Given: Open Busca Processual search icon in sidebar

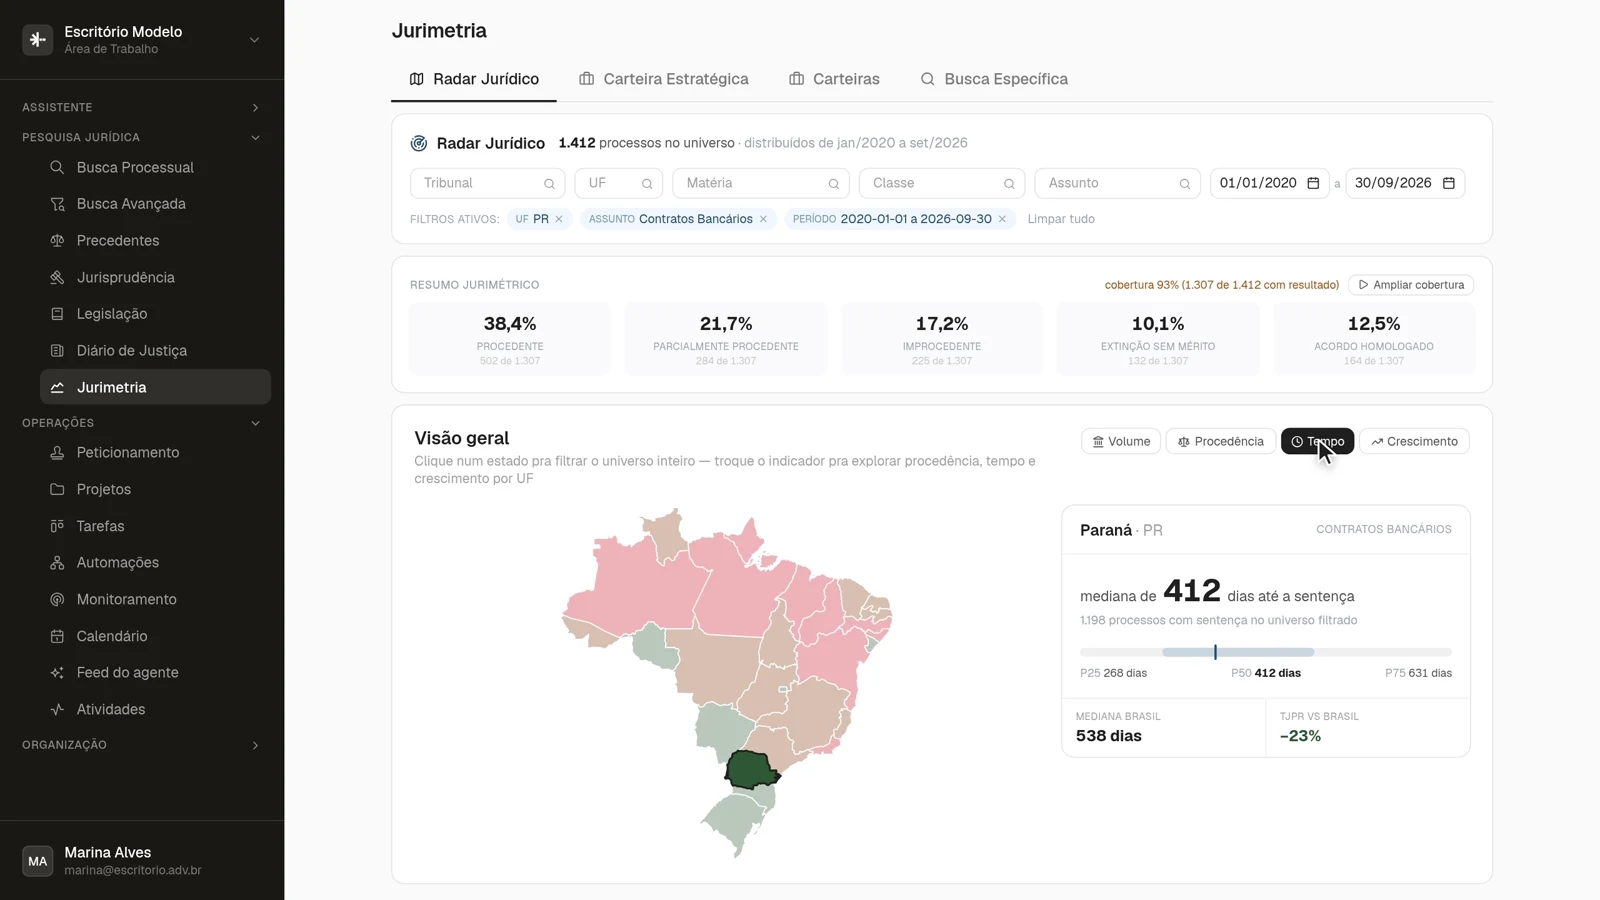Looking at the screenshot, I should [57, 167].
